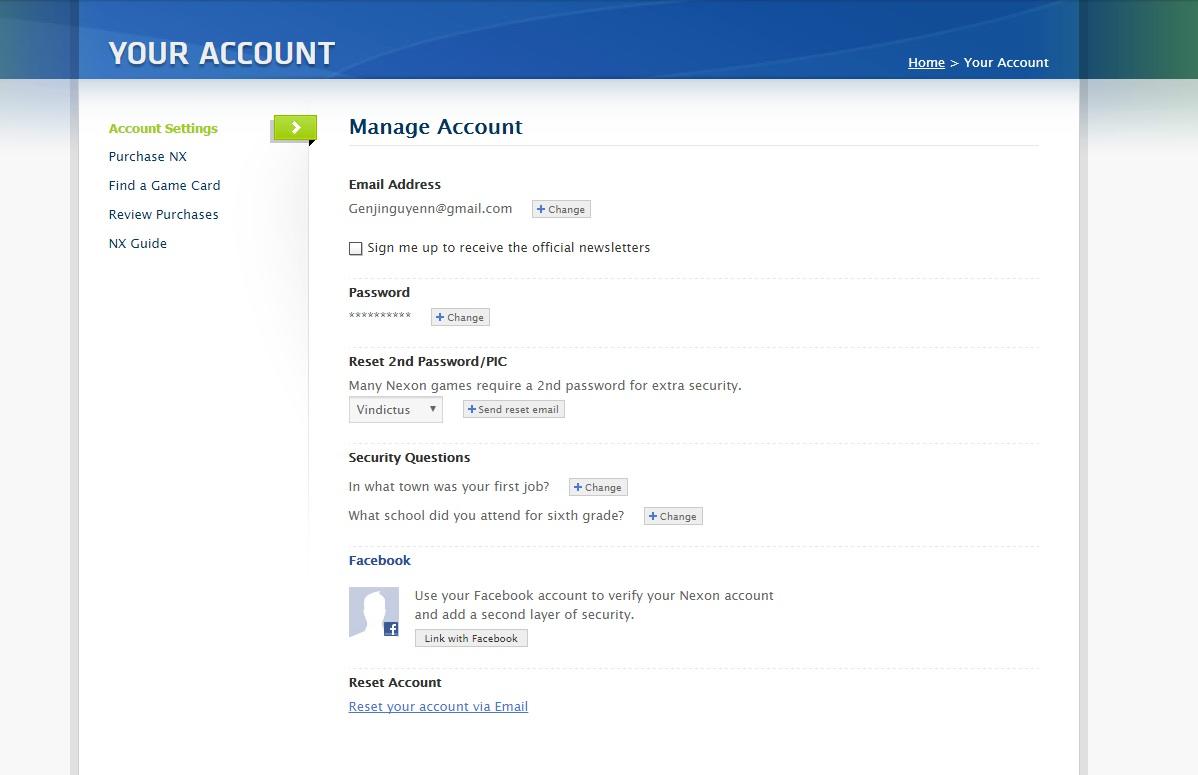Screen dimensions: 1198x775
Task: Click Reset your account via Email link
Action: coord(438,707)
